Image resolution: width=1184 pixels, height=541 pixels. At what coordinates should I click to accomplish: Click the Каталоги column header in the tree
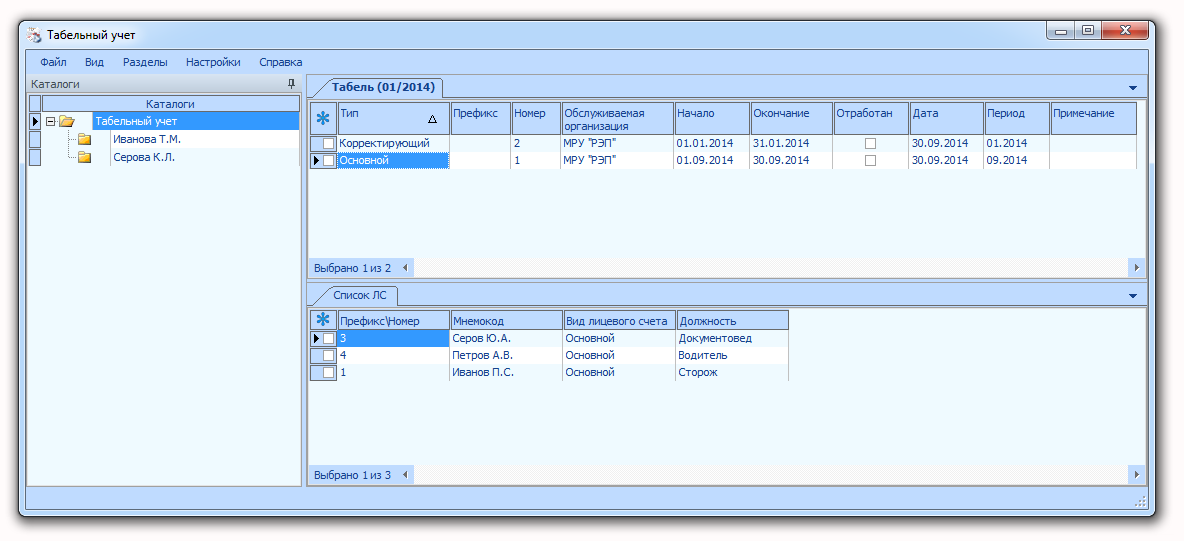pos(171,104)
